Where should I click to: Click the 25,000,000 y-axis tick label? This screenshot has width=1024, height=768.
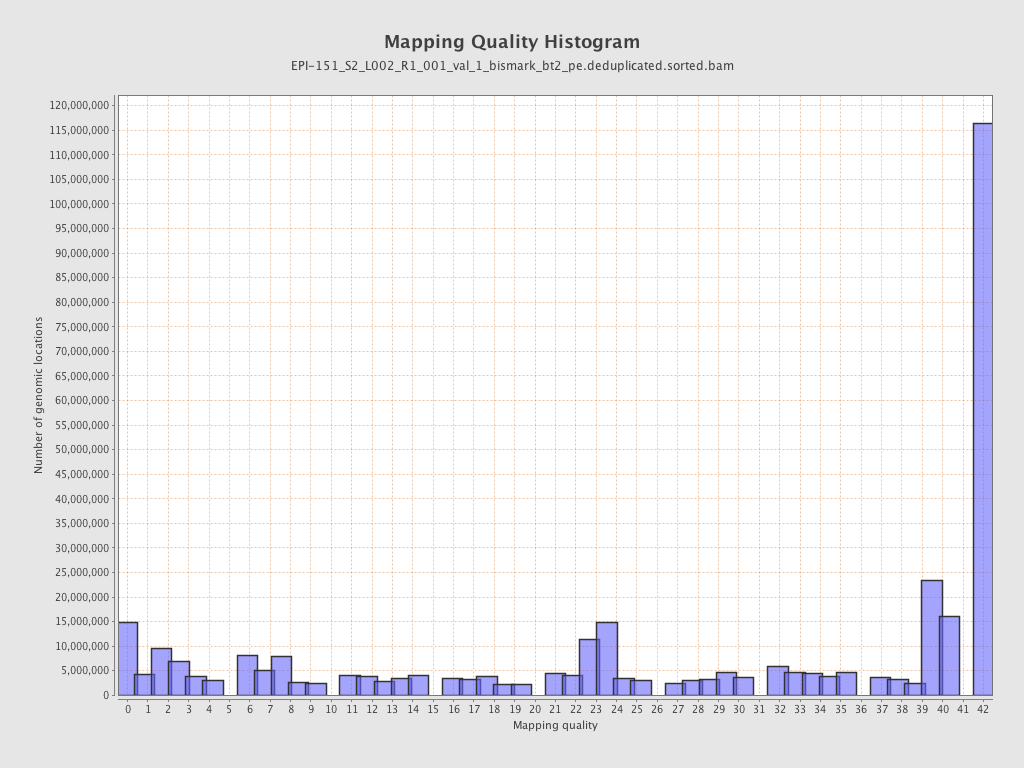tap(82, 573)
